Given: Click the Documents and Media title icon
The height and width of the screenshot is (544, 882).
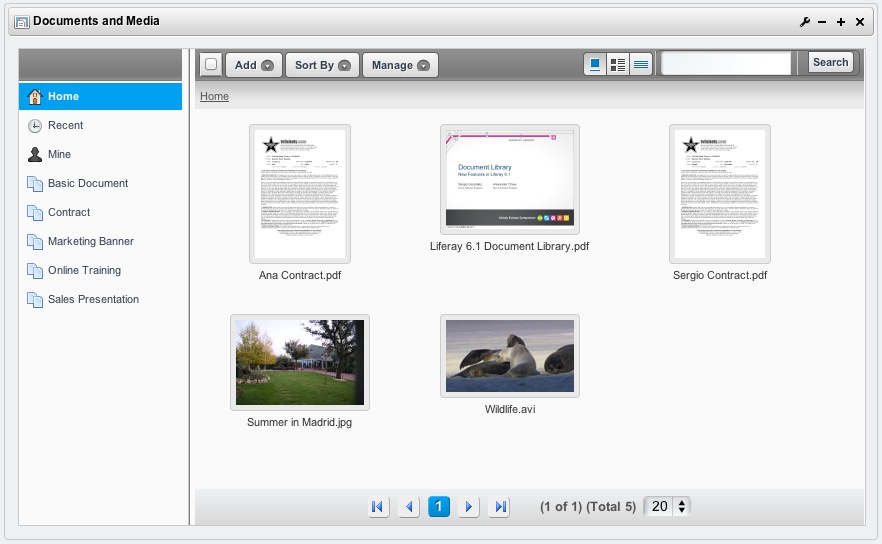Looking at the screenshot, I should click(21, 22).
